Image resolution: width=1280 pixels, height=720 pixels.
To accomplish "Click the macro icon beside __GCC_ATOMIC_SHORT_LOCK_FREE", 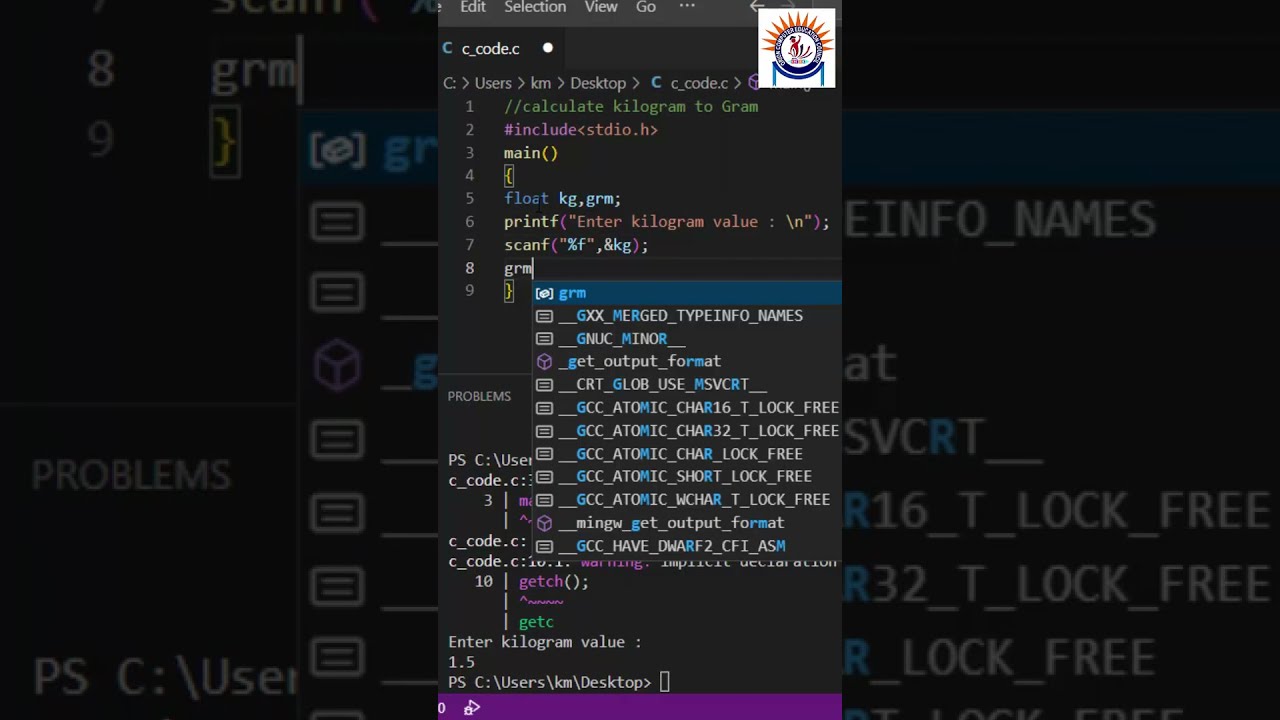I will (544, 477).
